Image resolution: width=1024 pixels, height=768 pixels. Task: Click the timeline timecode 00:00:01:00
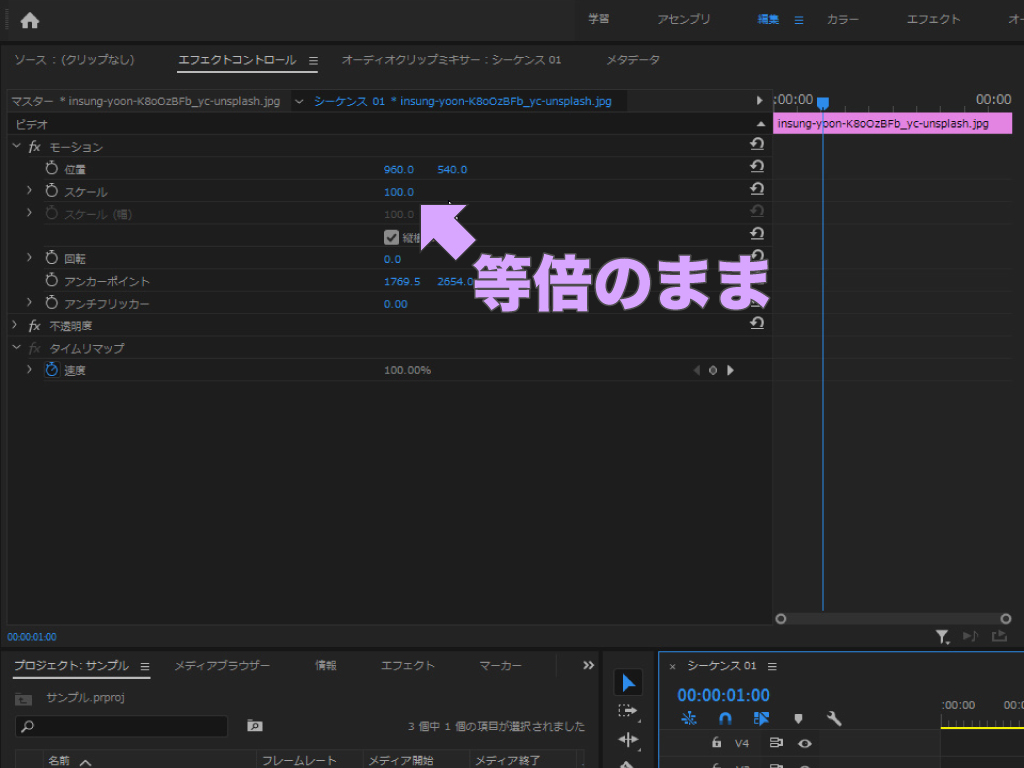723,695
